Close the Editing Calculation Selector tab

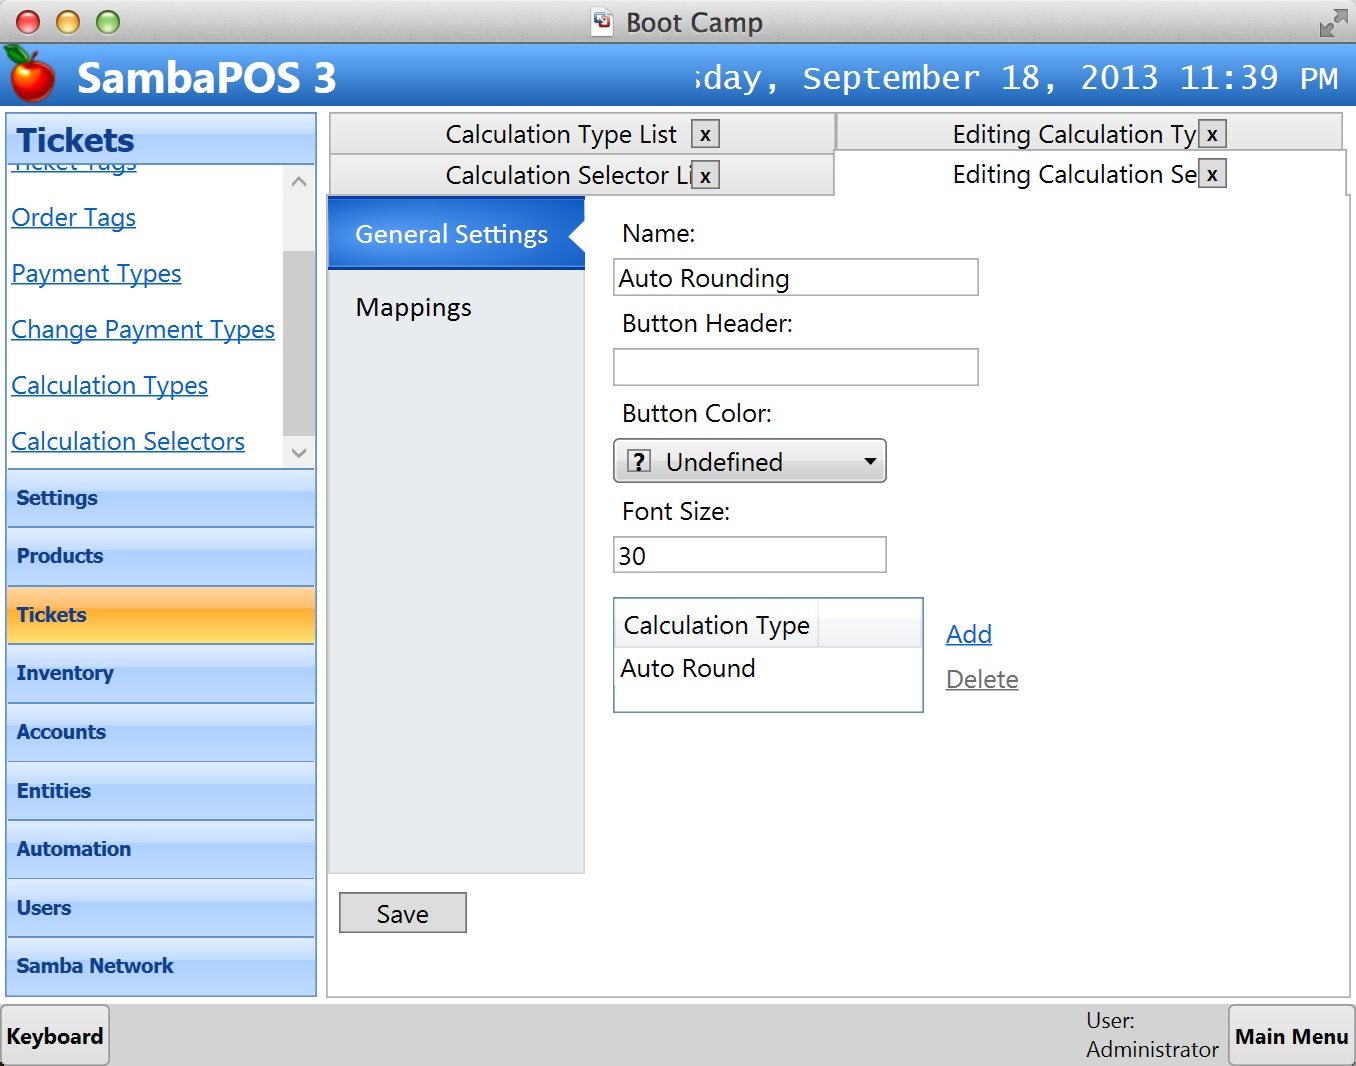[1212, 175]
